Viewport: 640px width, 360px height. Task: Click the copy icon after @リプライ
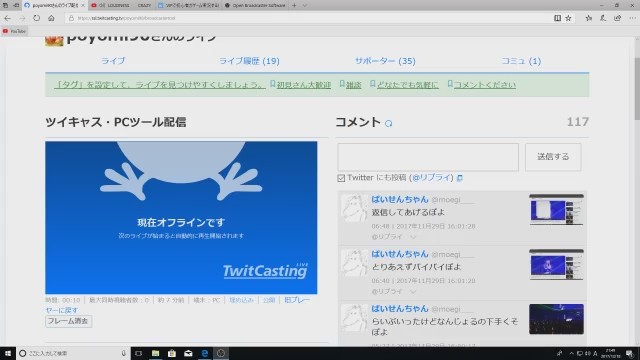pyautogui.click(x=460, y=178)
